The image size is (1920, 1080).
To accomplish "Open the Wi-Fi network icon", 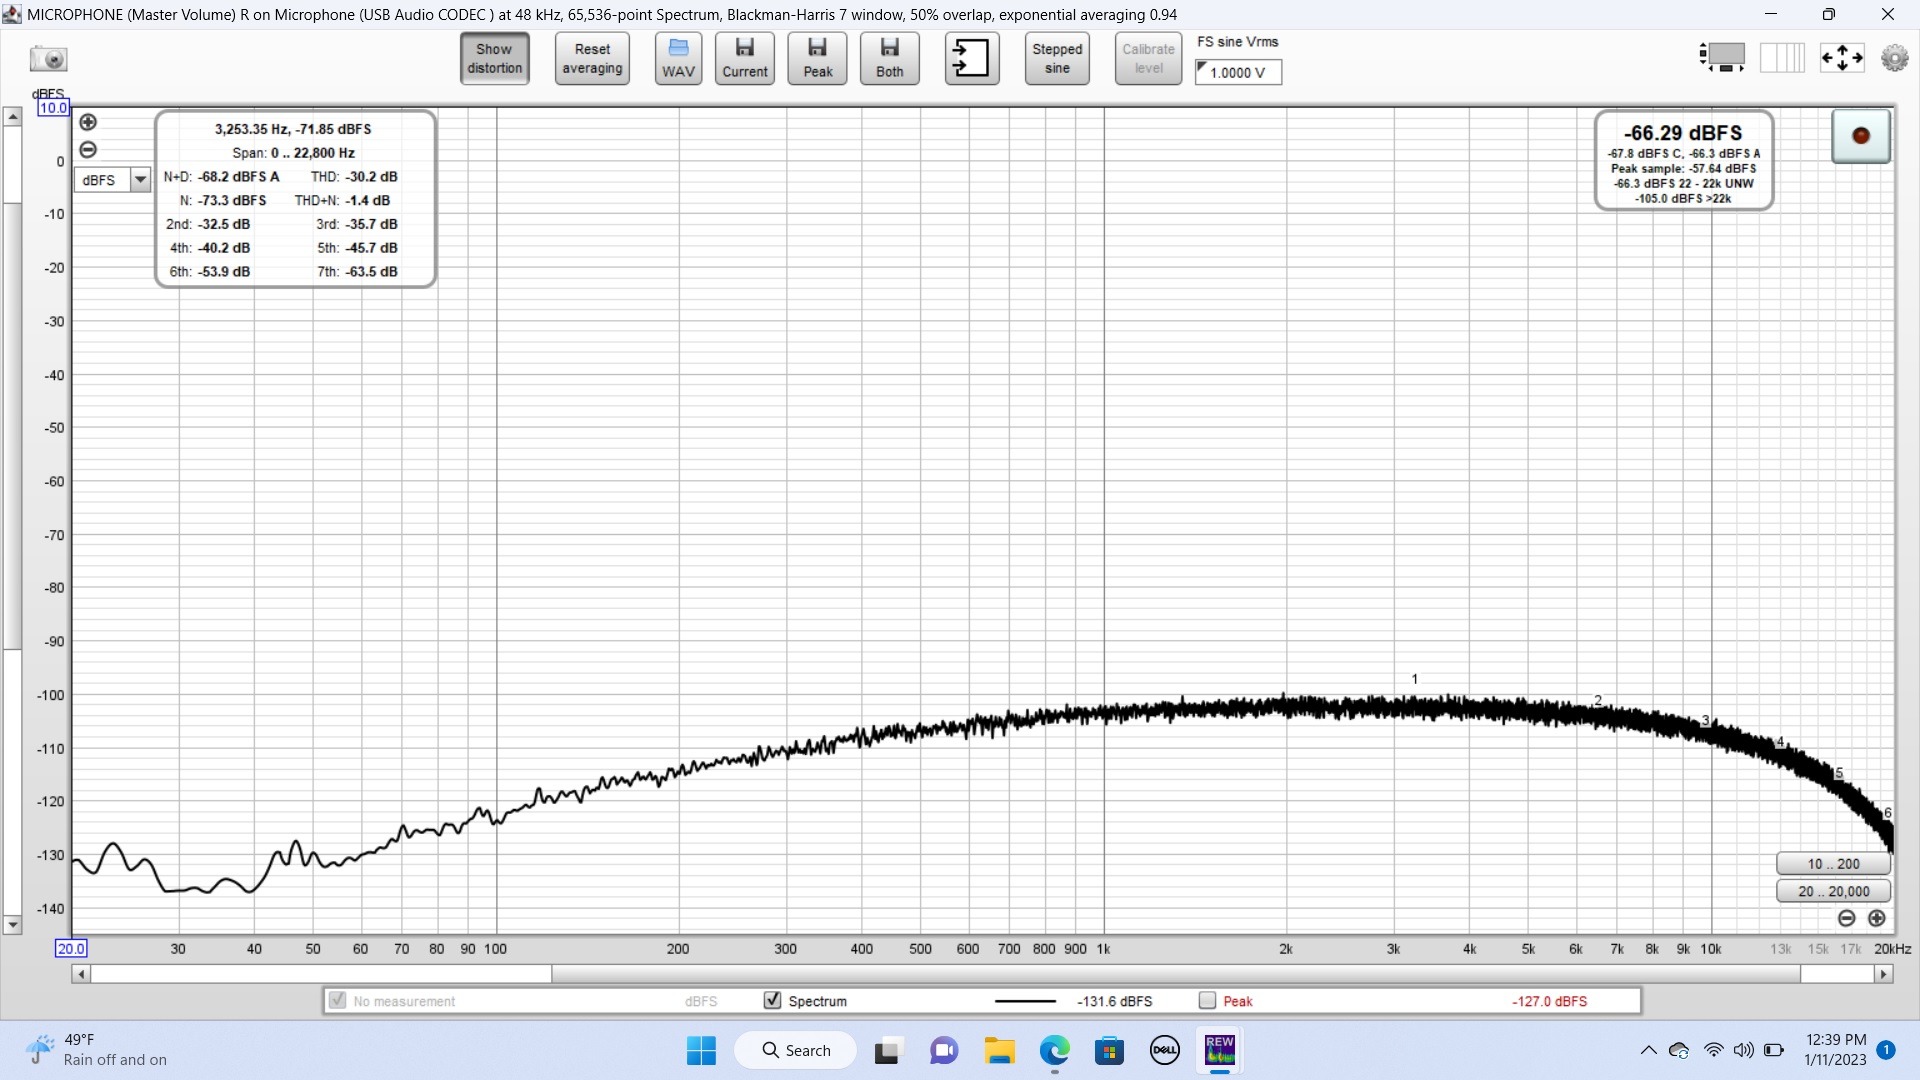I will 1714,1050.
